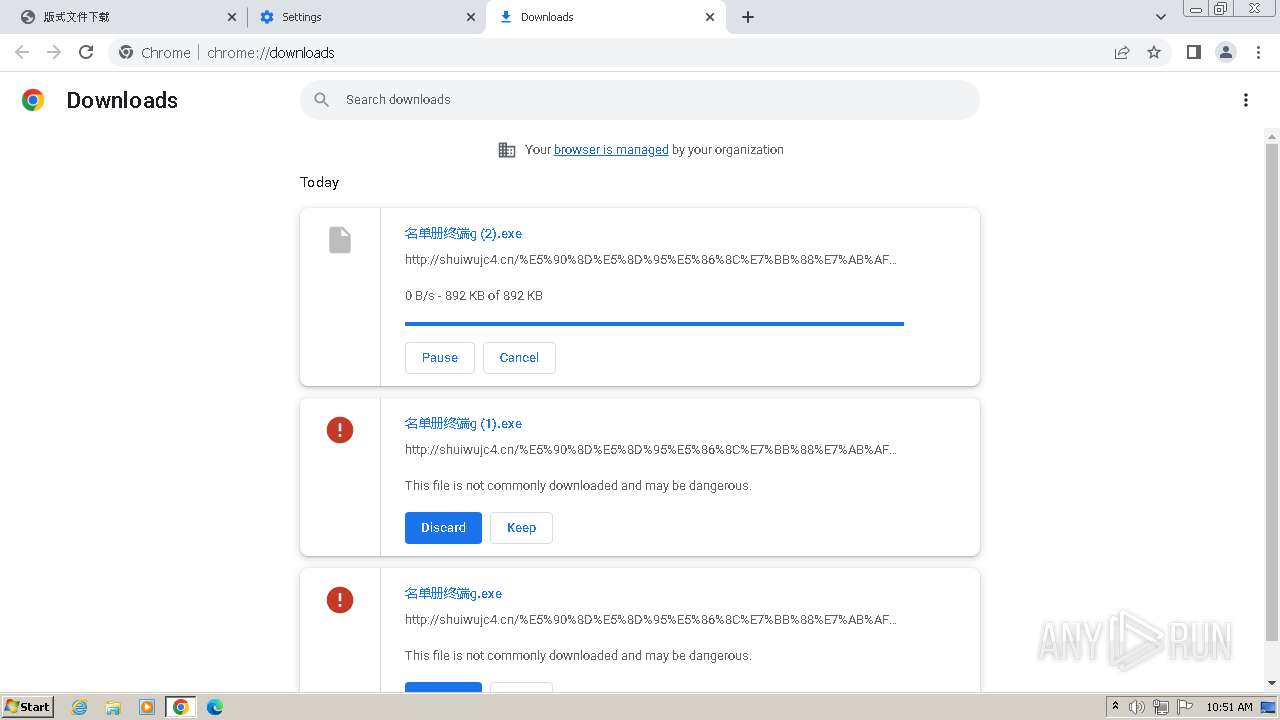Cancel the 名单册终端g (2).exe download

point(519,357)
